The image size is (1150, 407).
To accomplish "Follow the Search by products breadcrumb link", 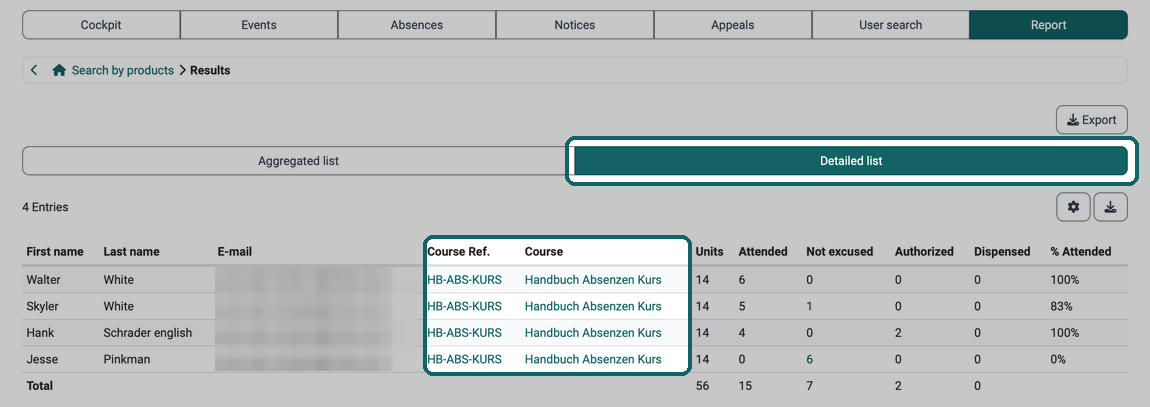I will pyautogui.click(x=122, y=70).
